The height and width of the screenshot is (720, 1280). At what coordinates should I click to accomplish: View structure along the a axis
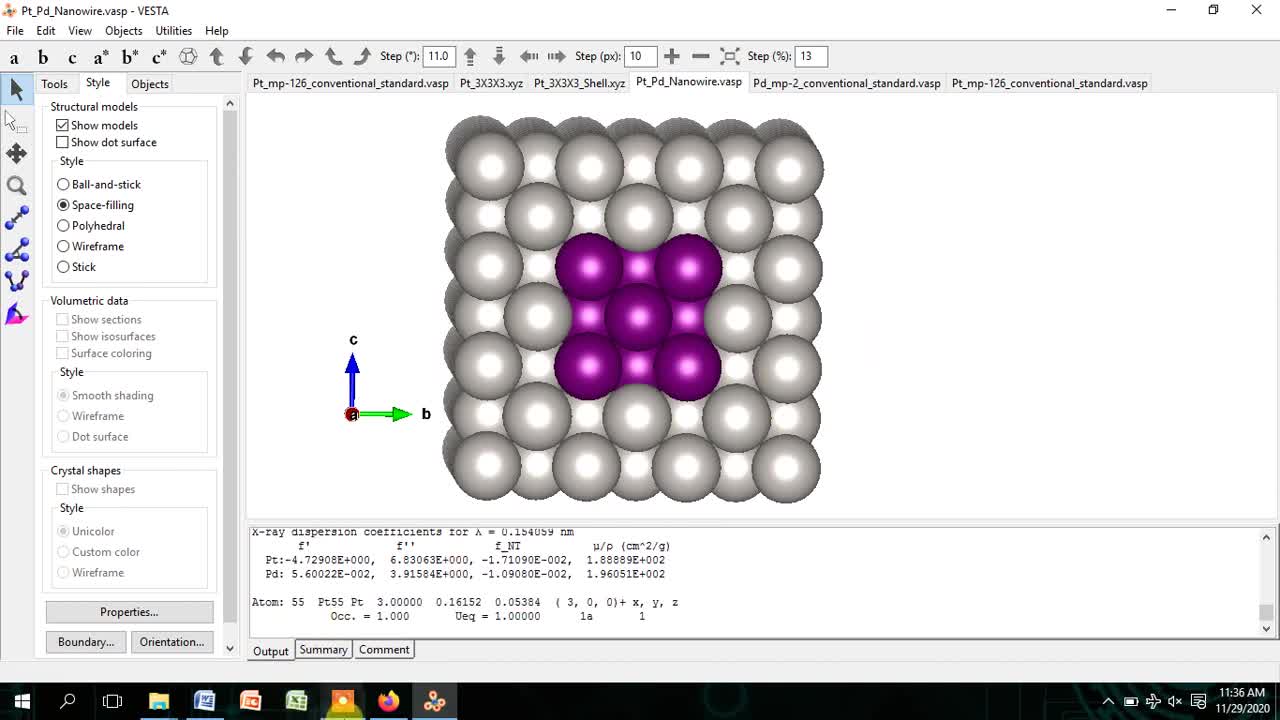(14, 57)
